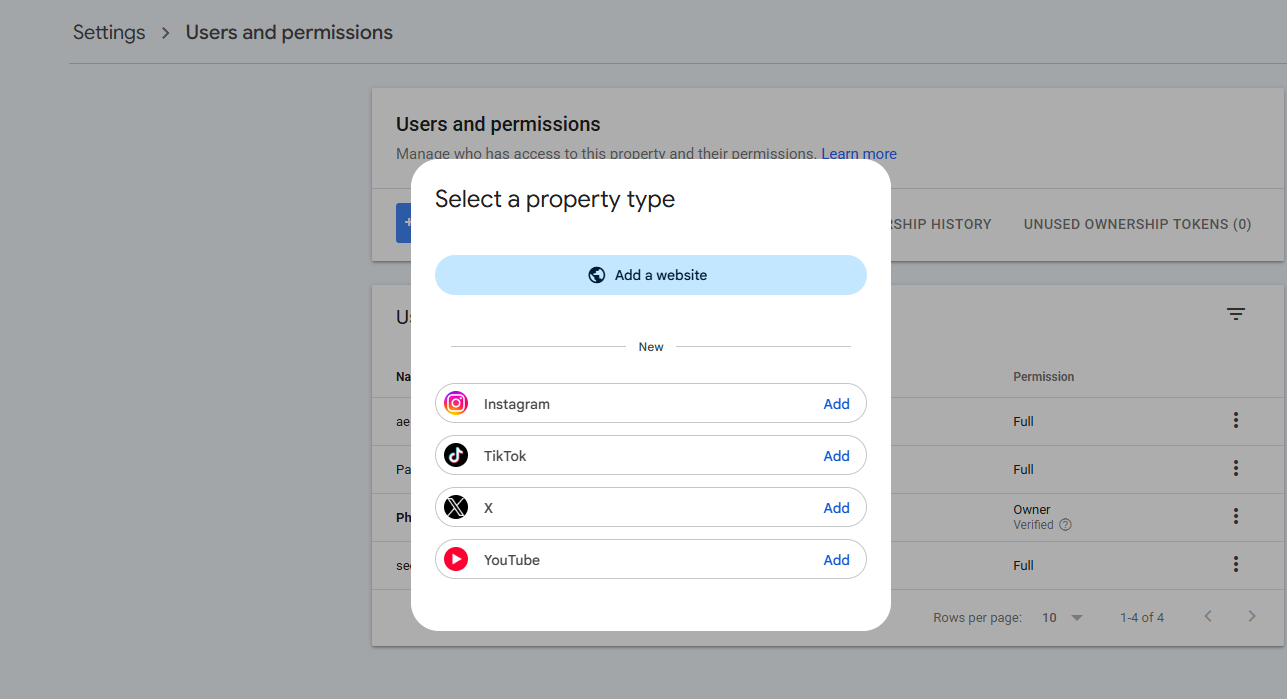The image size is (1287, 699).
Task: Open the Rows per page dropdown
Action: click(1062, 618)
